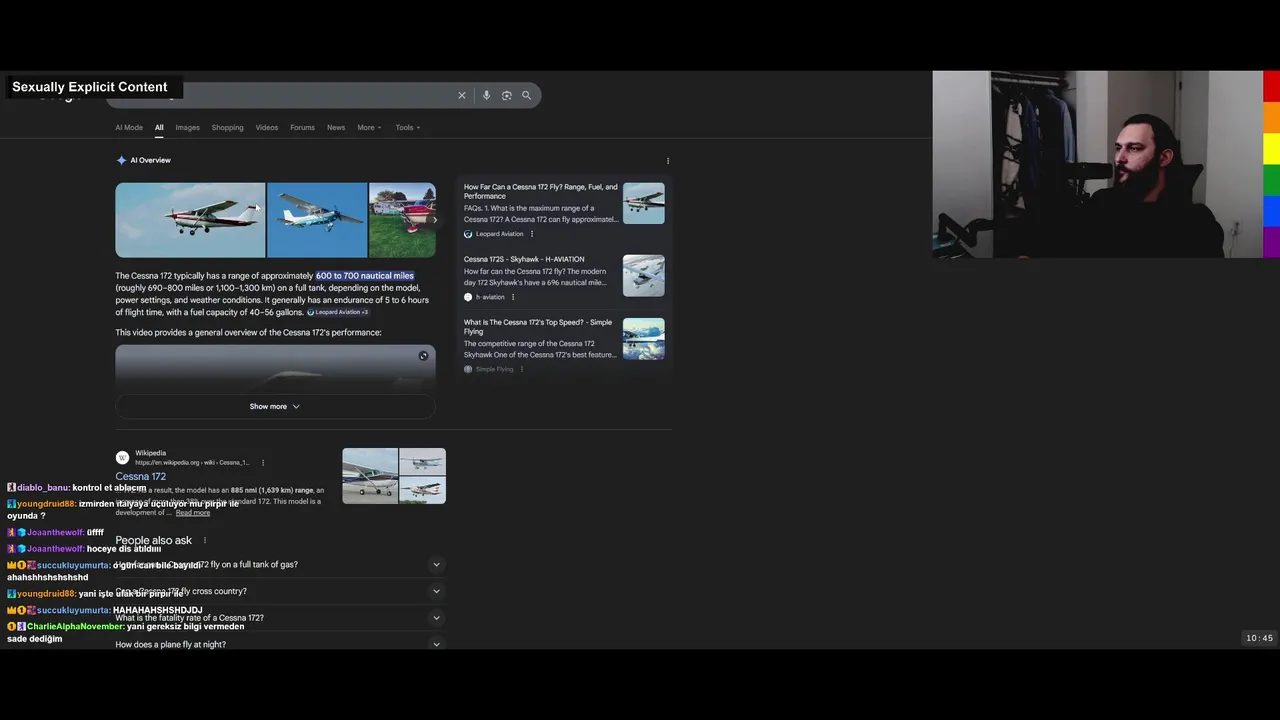This screenshot has height=720, width=1280.
Task: Click the AI Overview sparkle icon
Action: click(x=121, y=160)
